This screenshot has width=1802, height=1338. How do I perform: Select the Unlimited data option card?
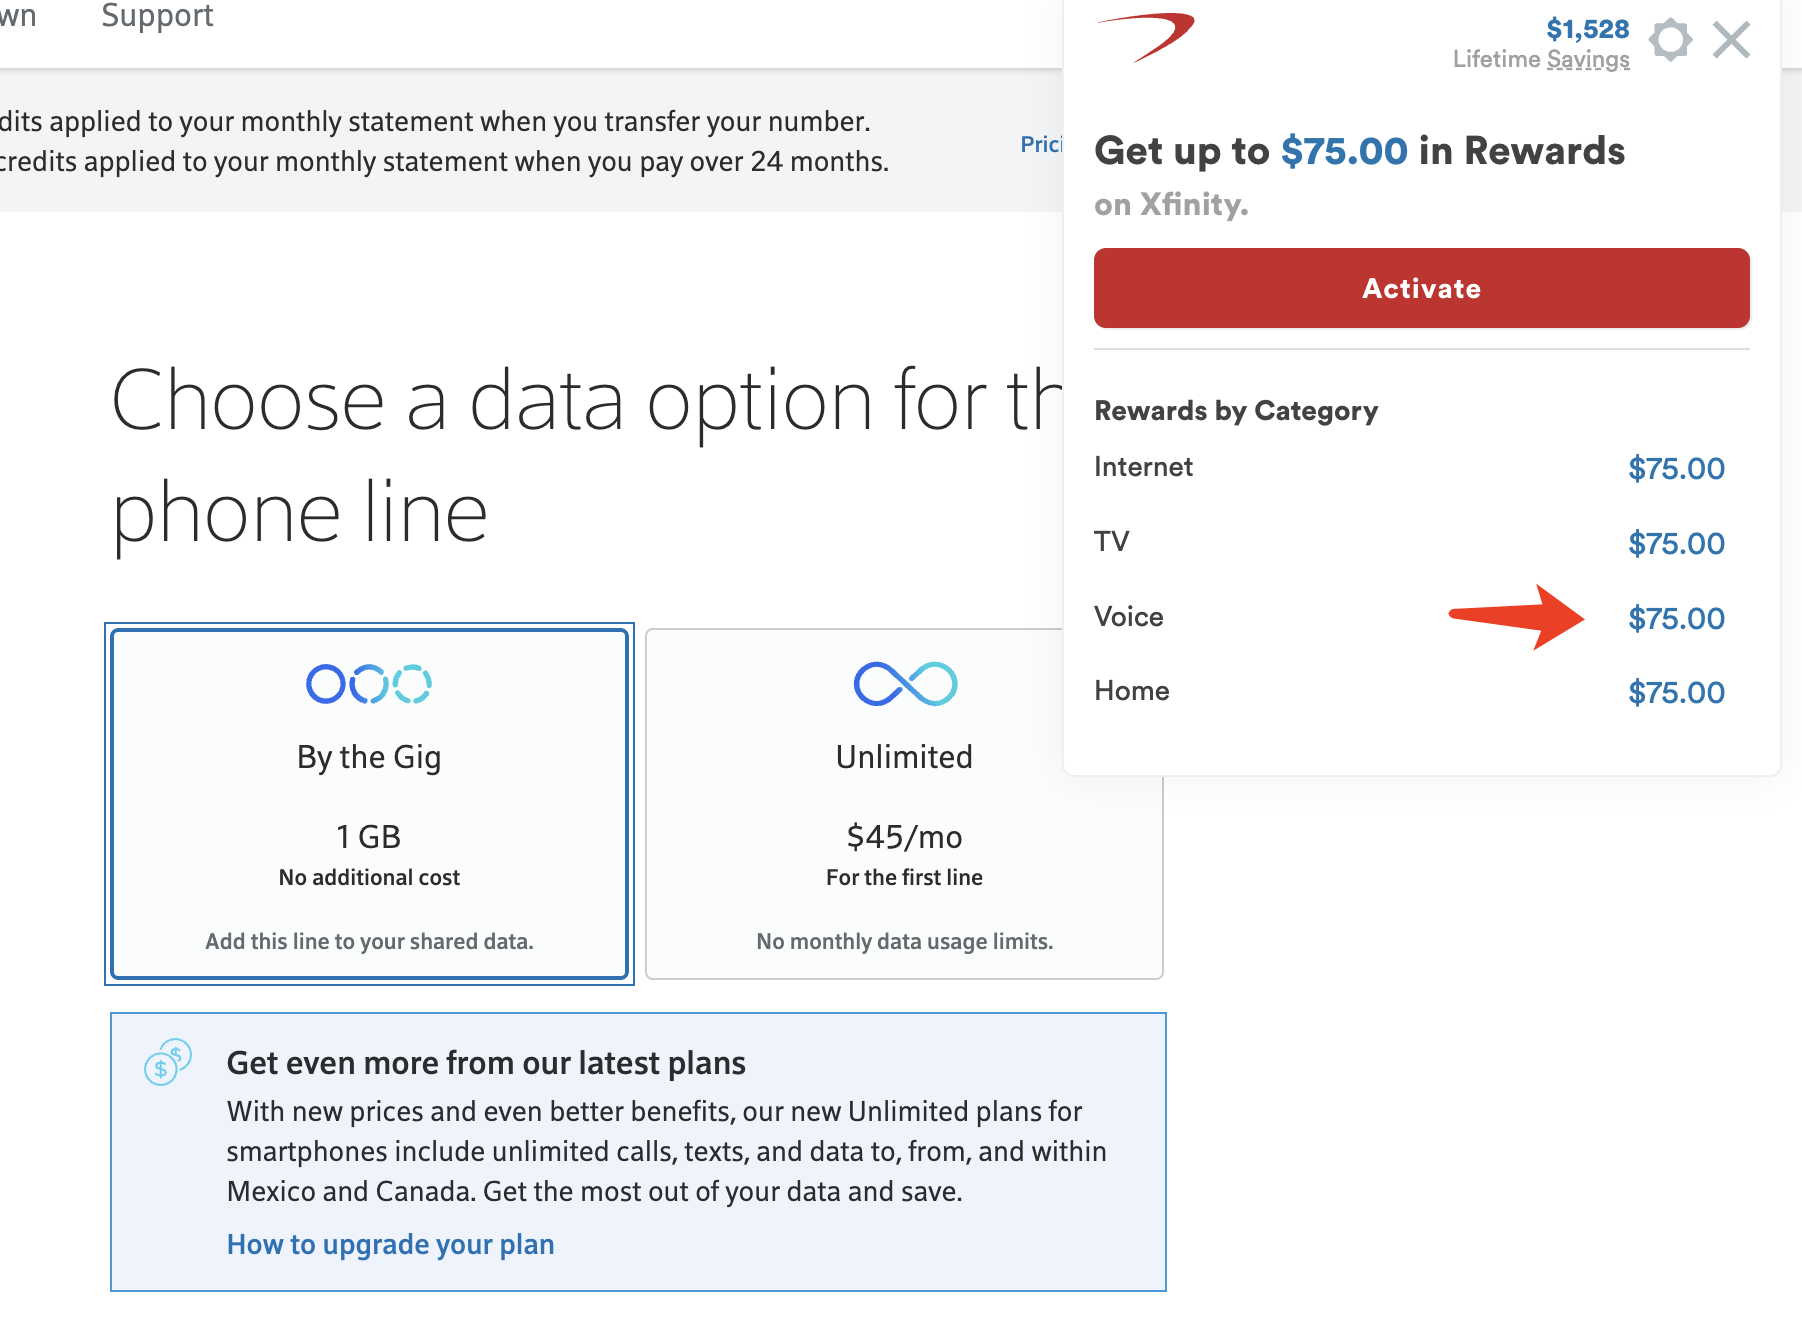(904, 803)
